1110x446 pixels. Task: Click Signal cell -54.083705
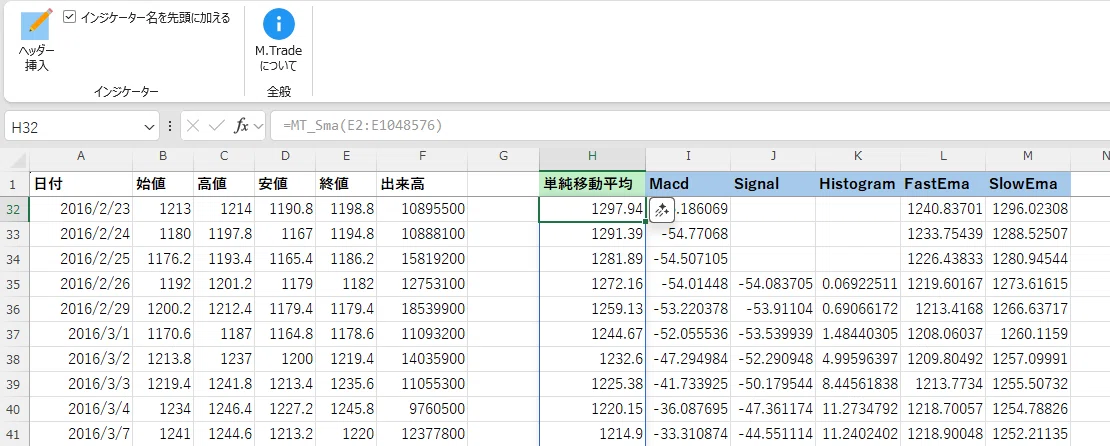[x=773, y=284]
